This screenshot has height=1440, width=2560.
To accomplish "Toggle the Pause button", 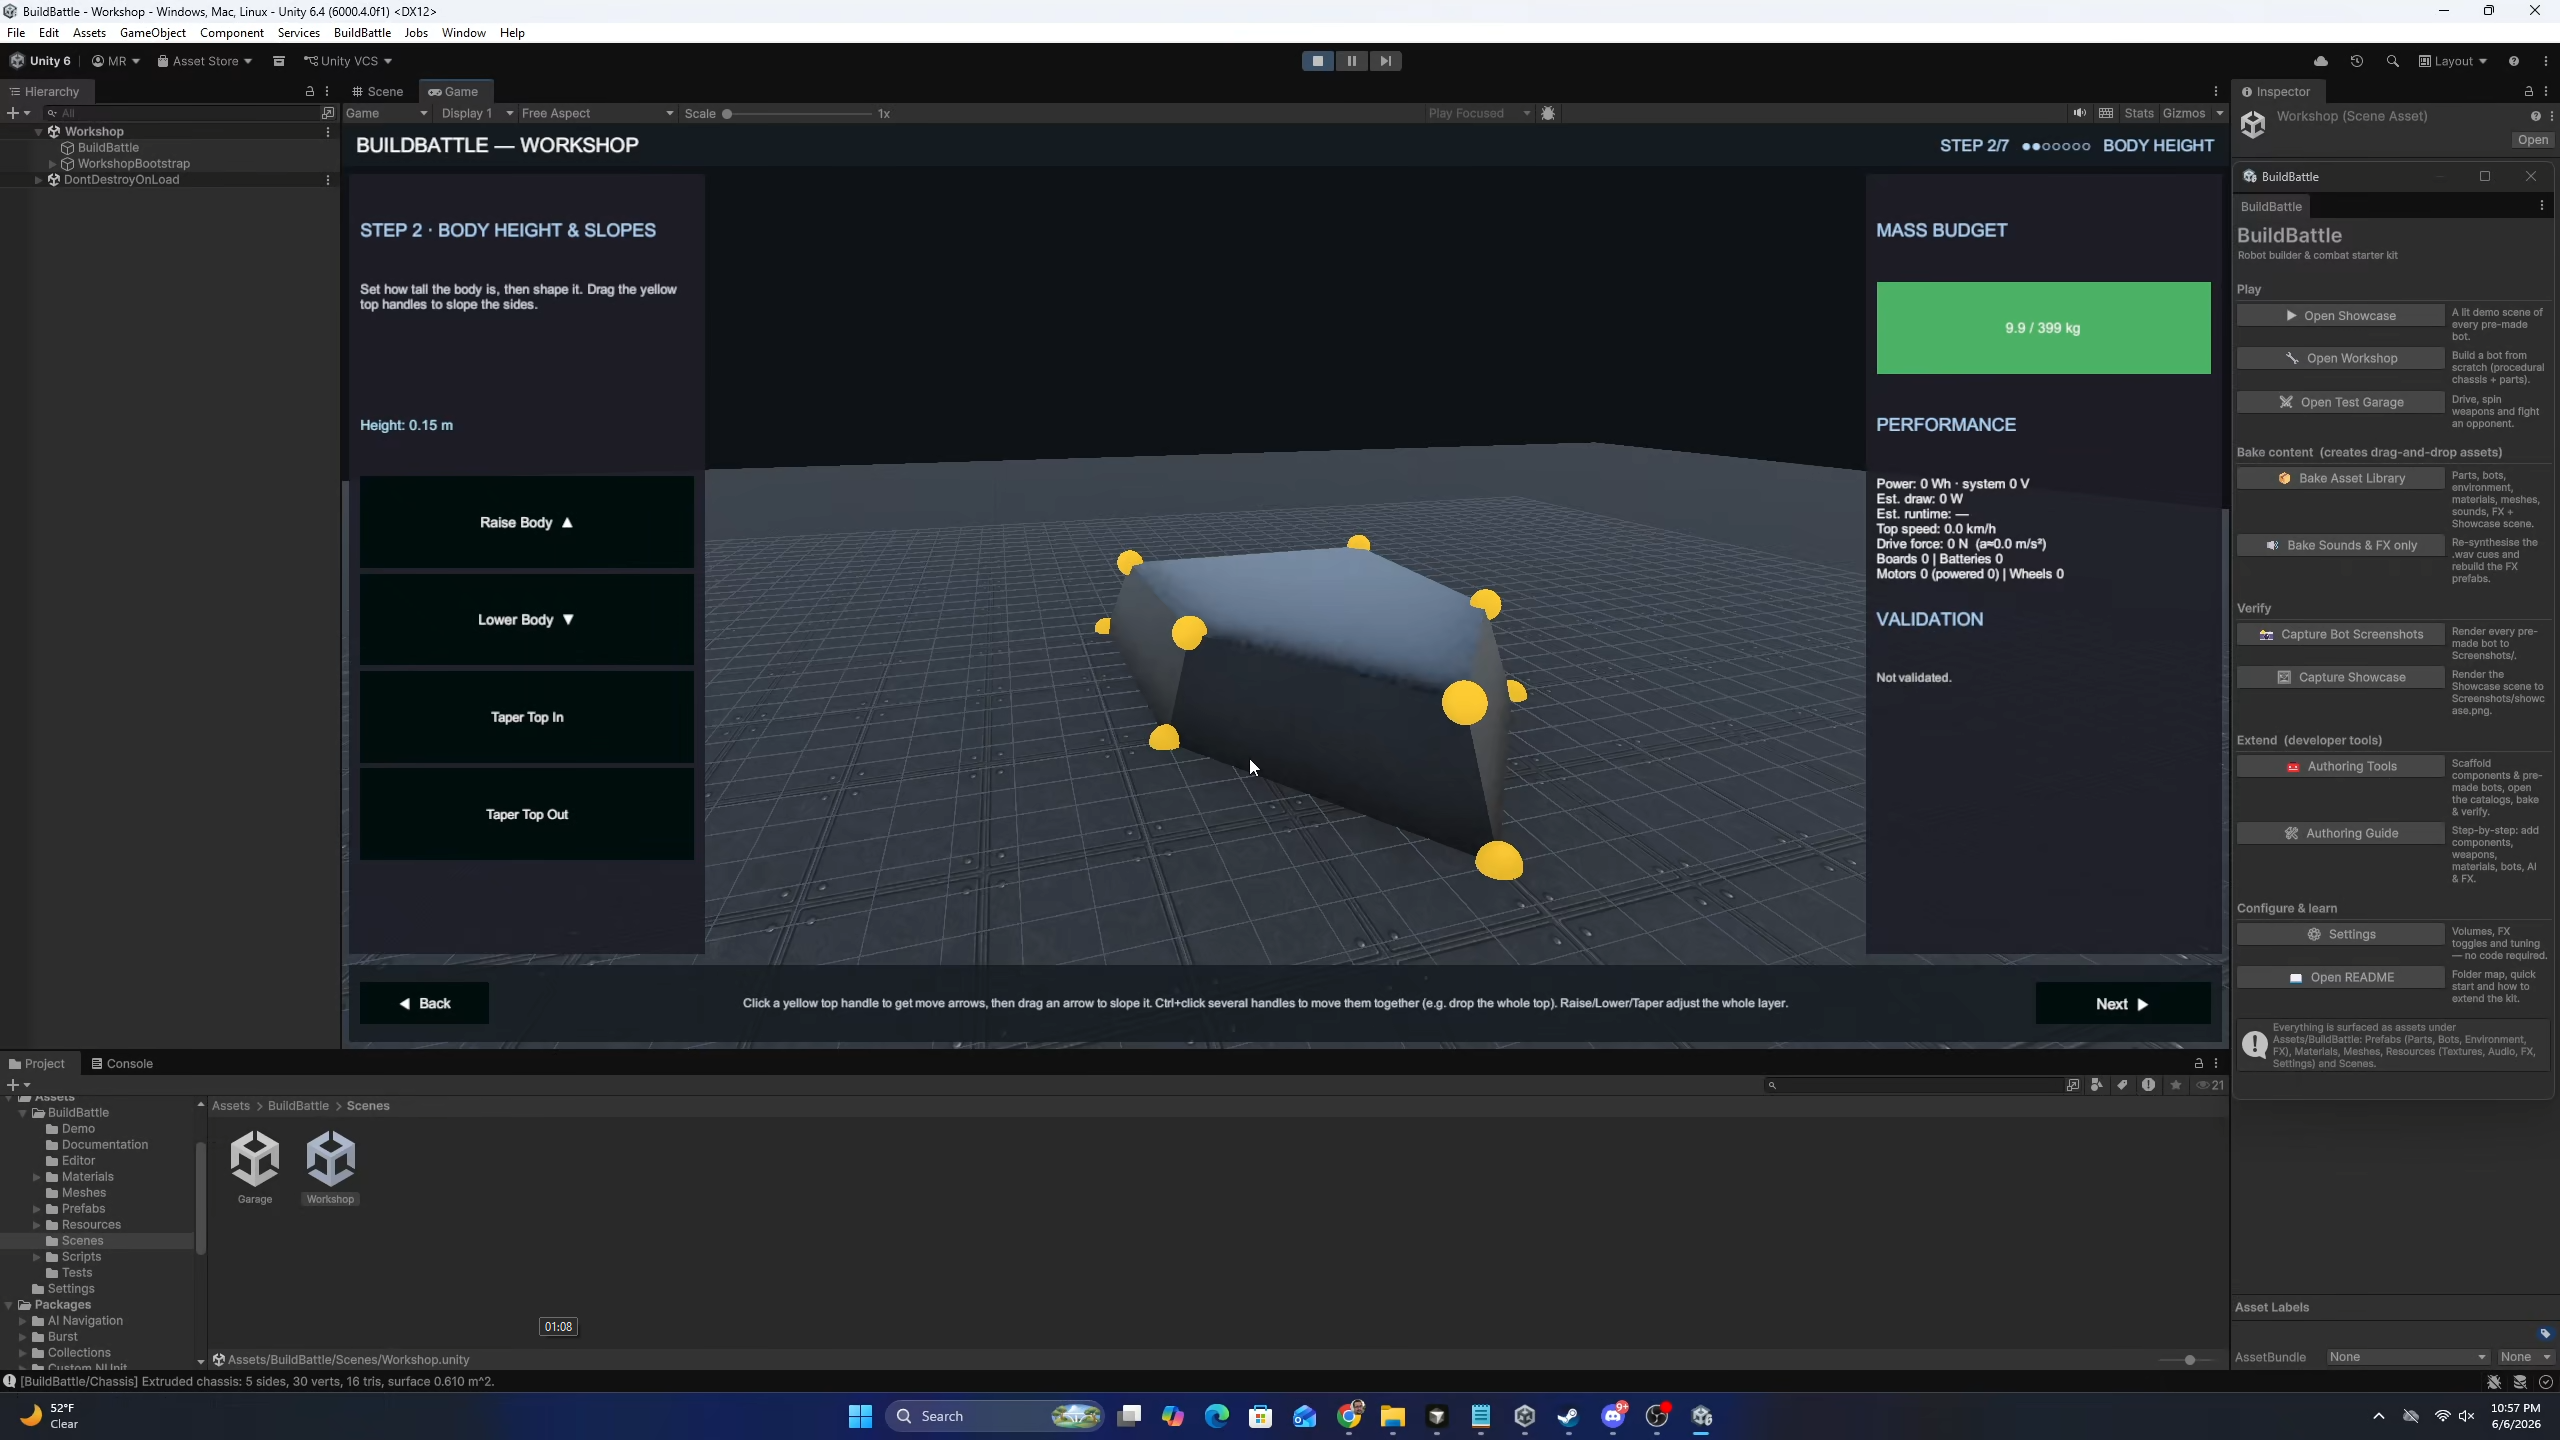I will pyautogui.click(x=1352, y=61).
